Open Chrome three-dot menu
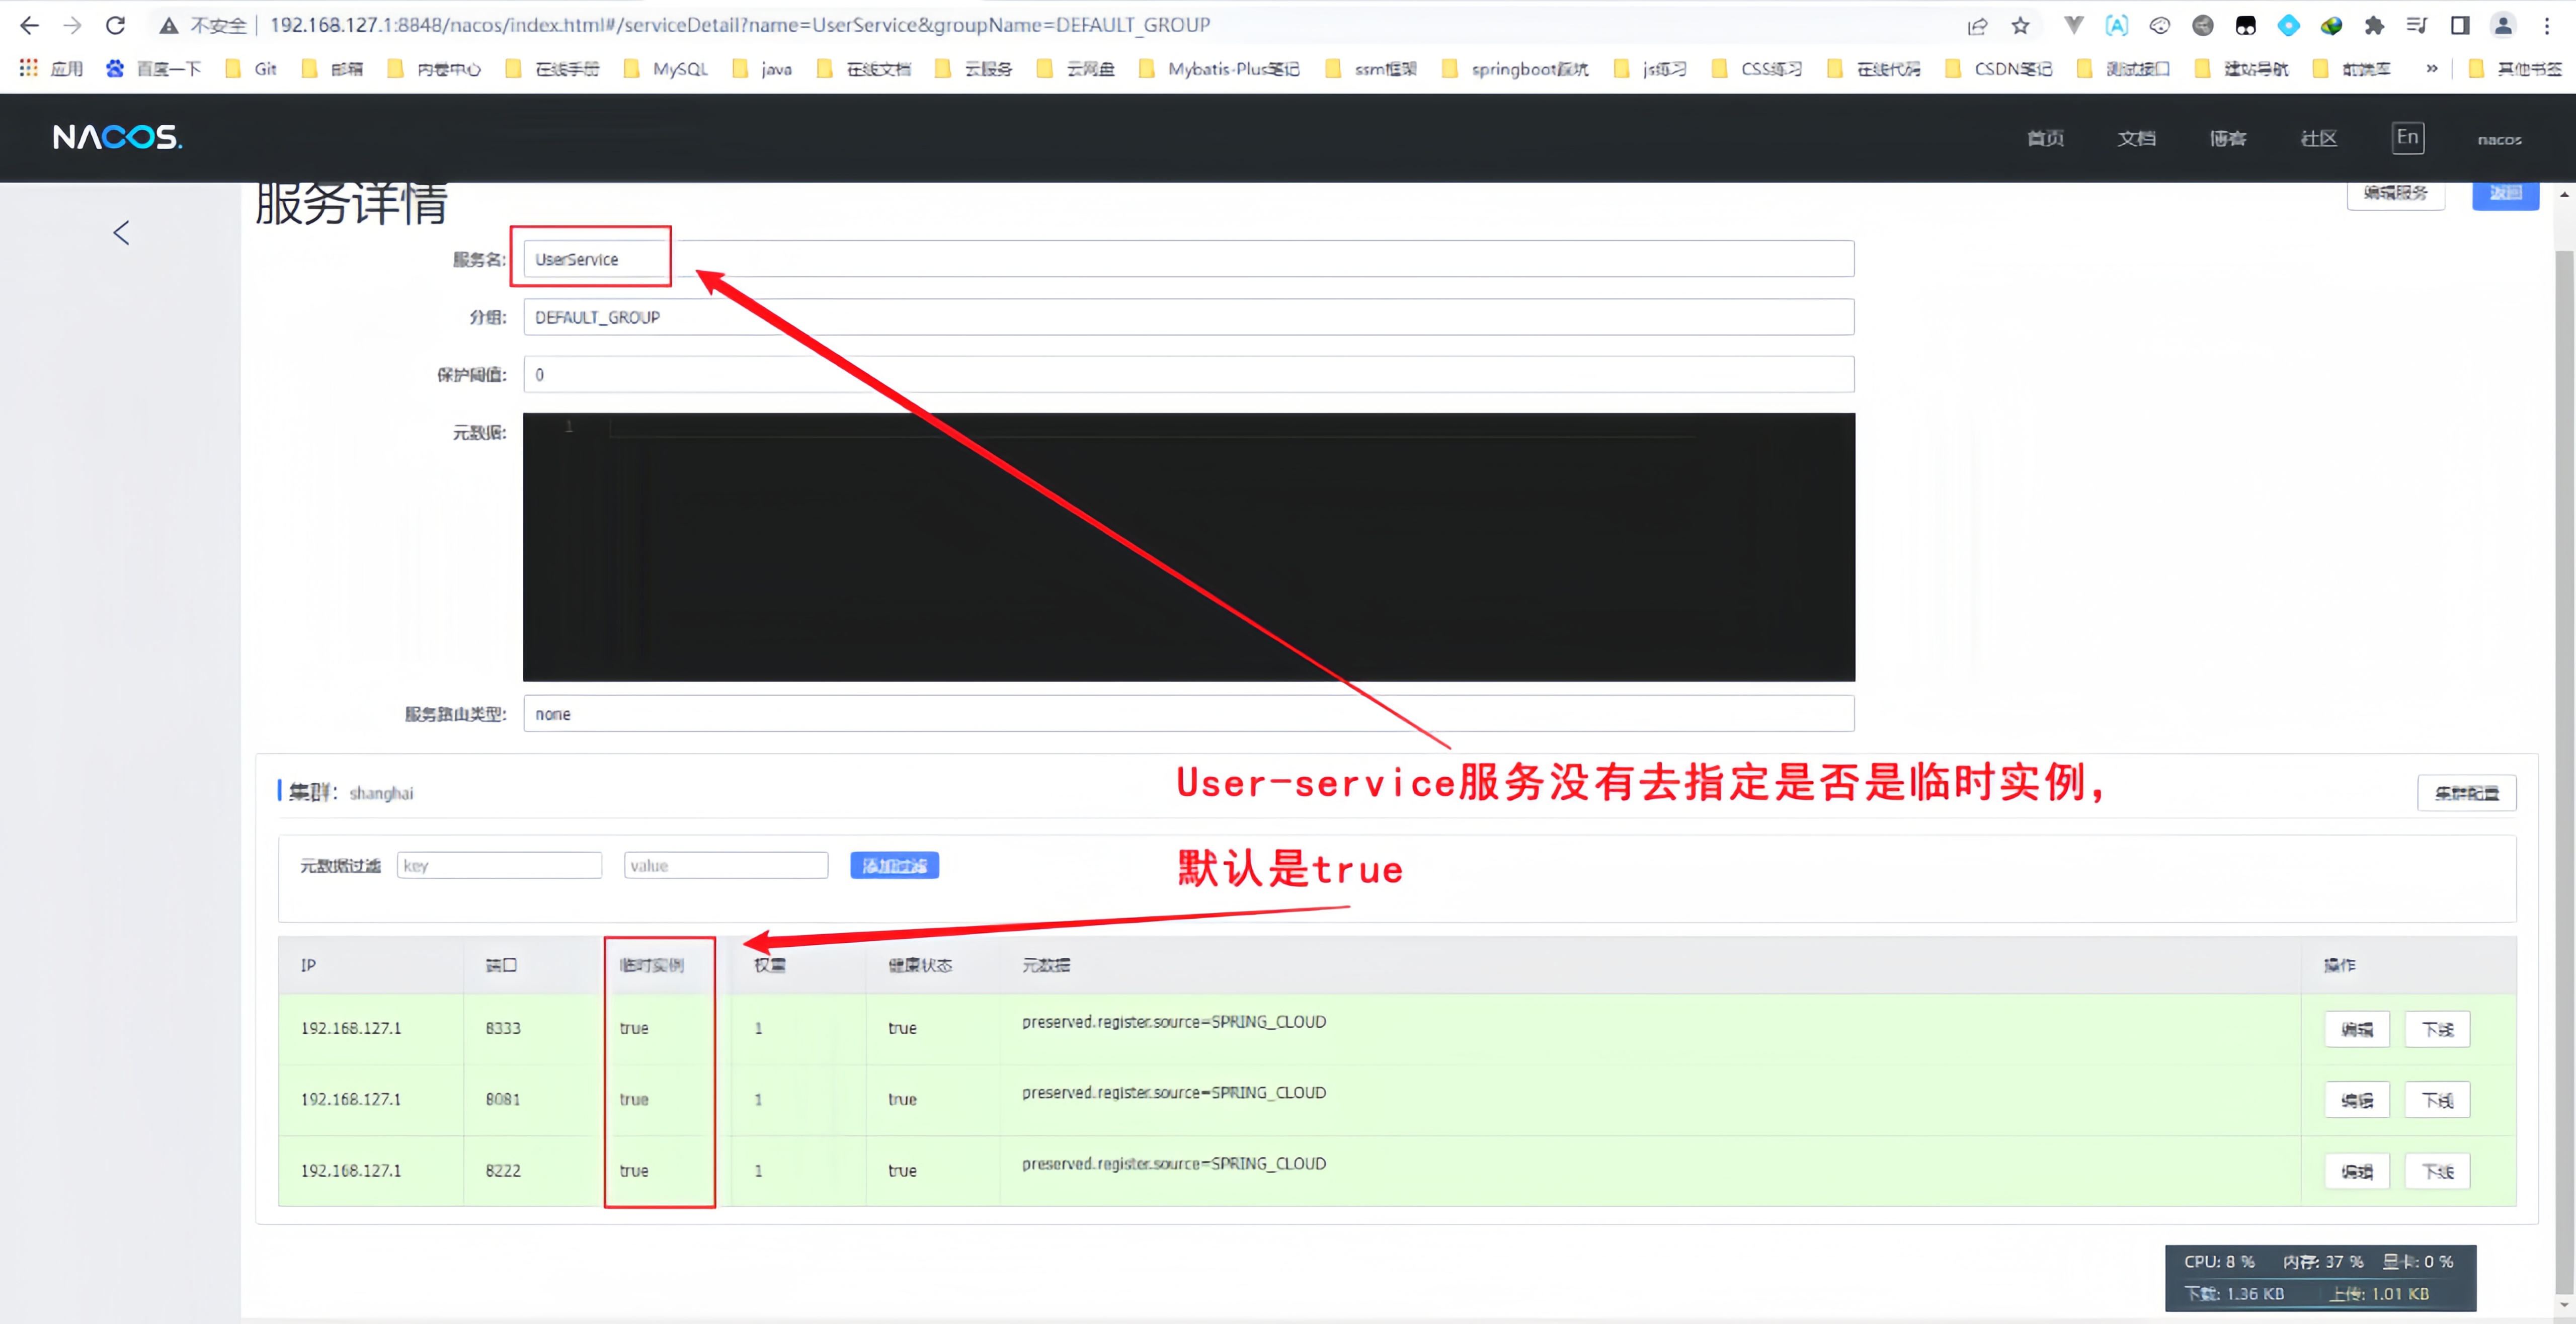 coord(2547,25)
